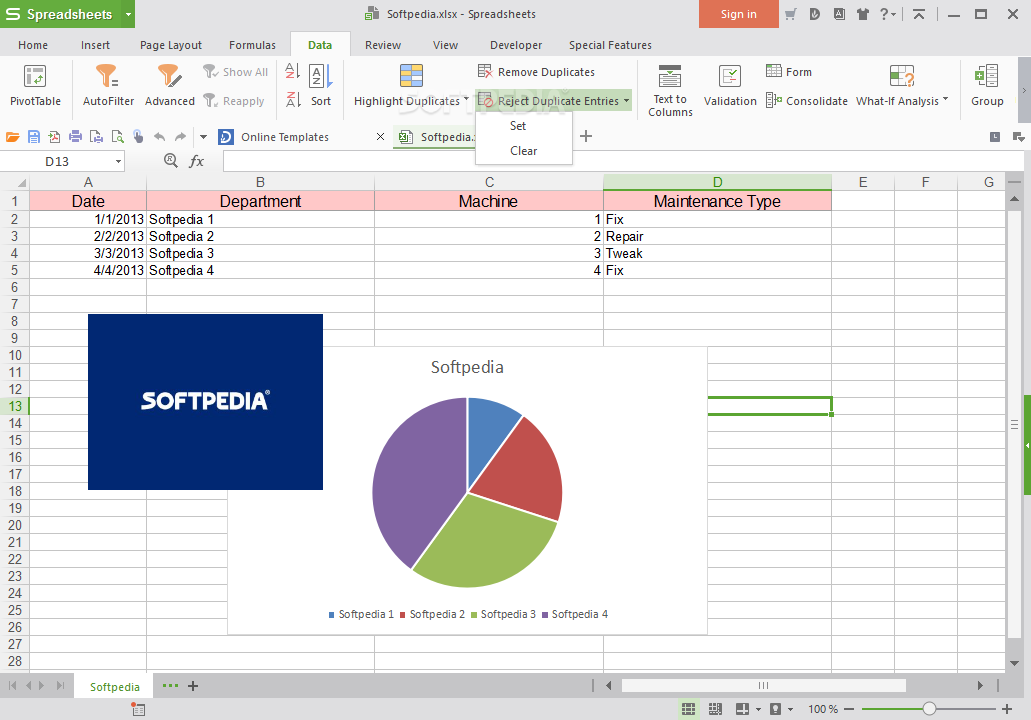Screen dimensions: 1031x720
Task: Switch to Normal view in status bar
Action: click(x=688, y=709)
